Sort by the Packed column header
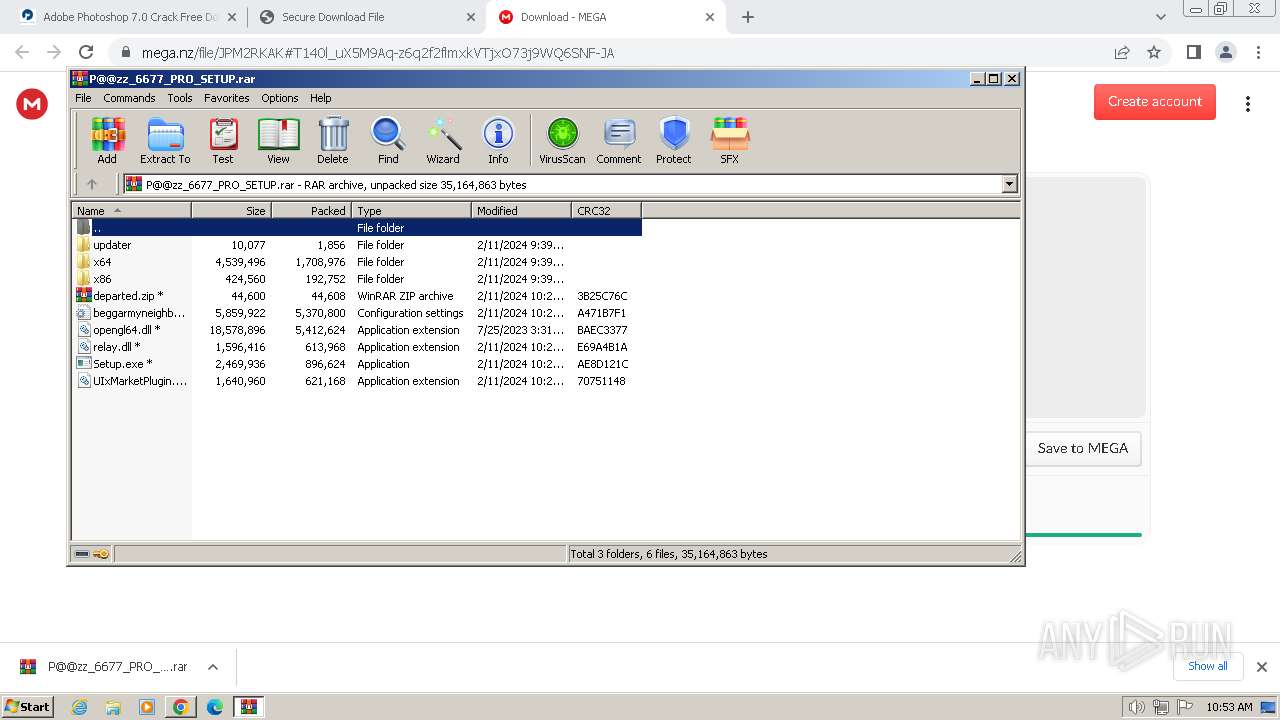1280x720 pixels. click(x=311, y=211)
